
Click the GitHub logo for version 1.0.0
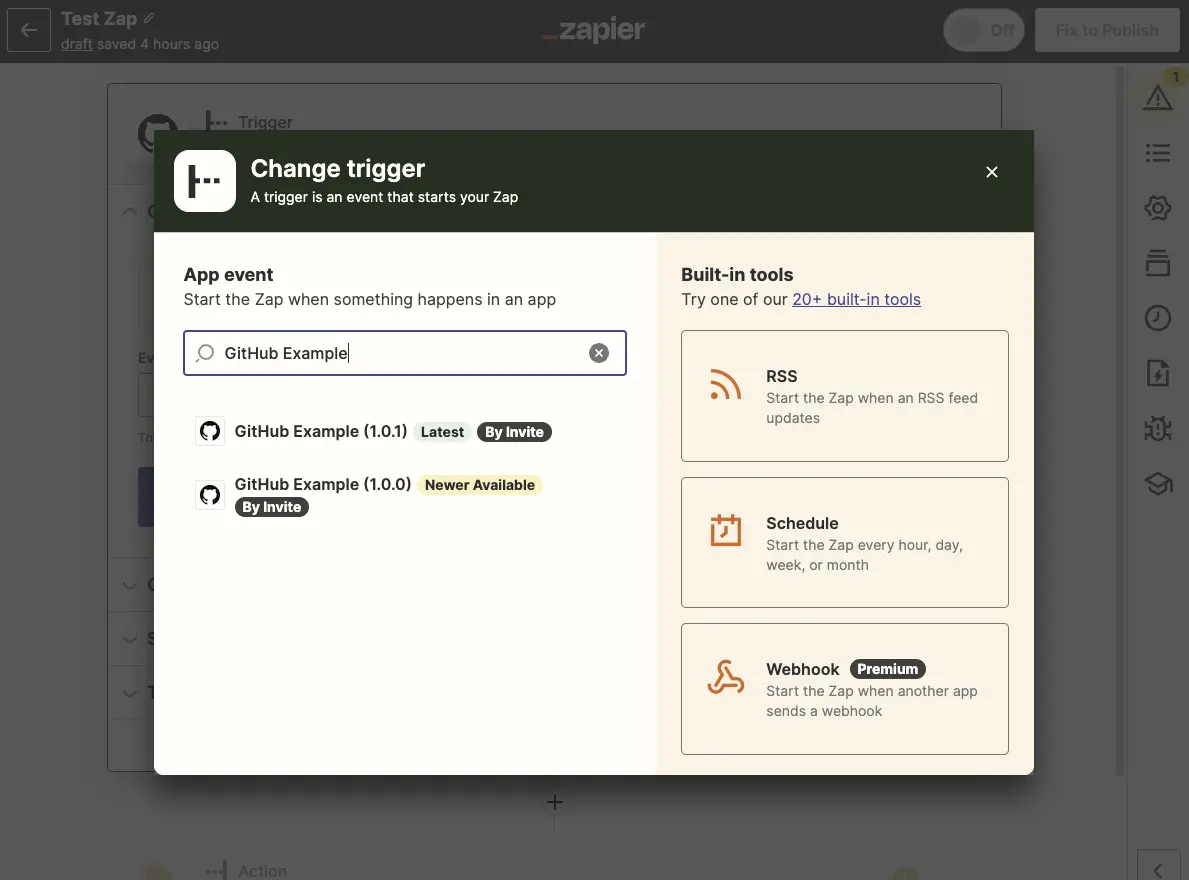(x=210, y=495)
